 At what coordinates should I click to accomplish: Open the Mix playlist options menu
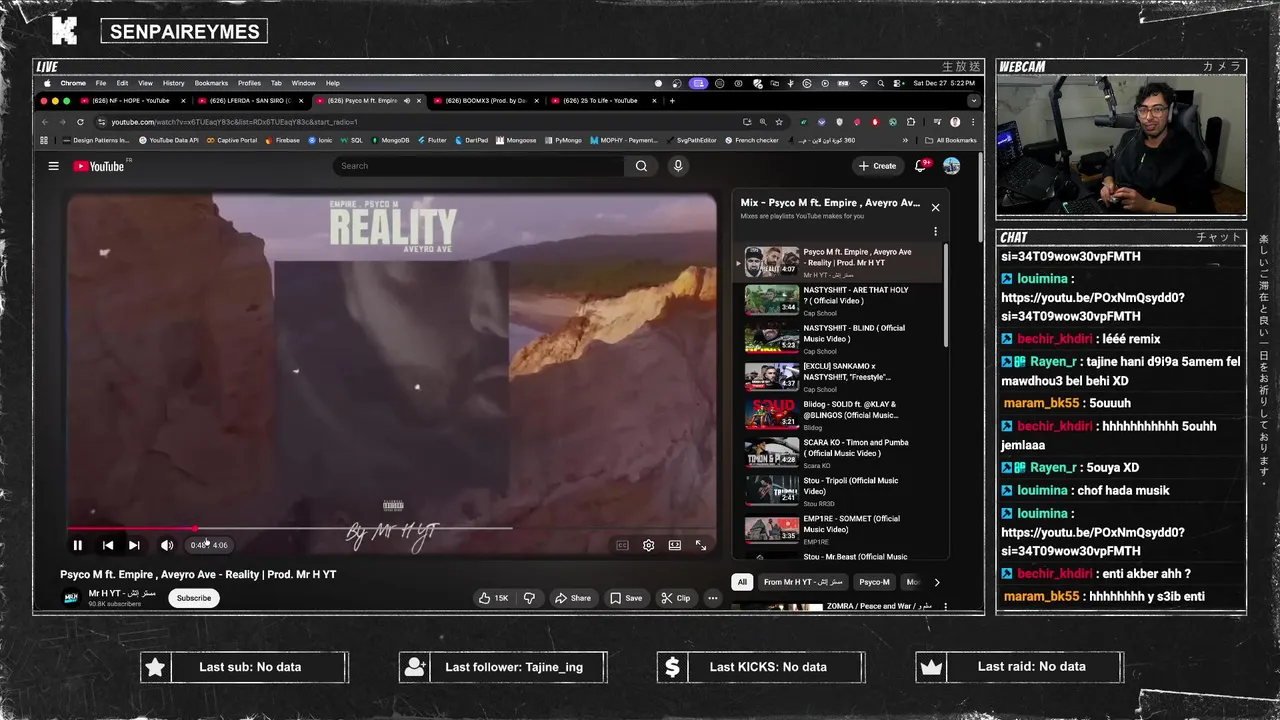click(x=935, y=231)
